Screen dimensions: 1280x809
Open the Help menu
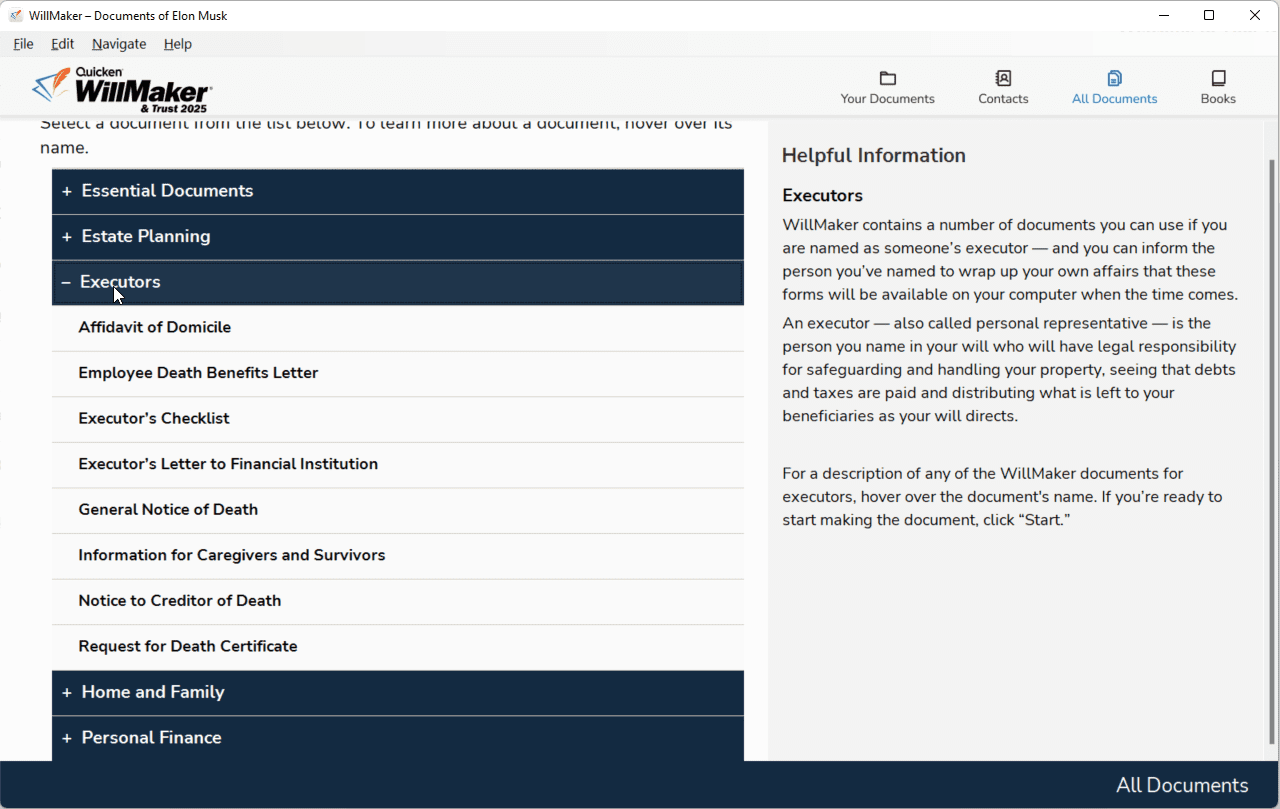(178, 44)
